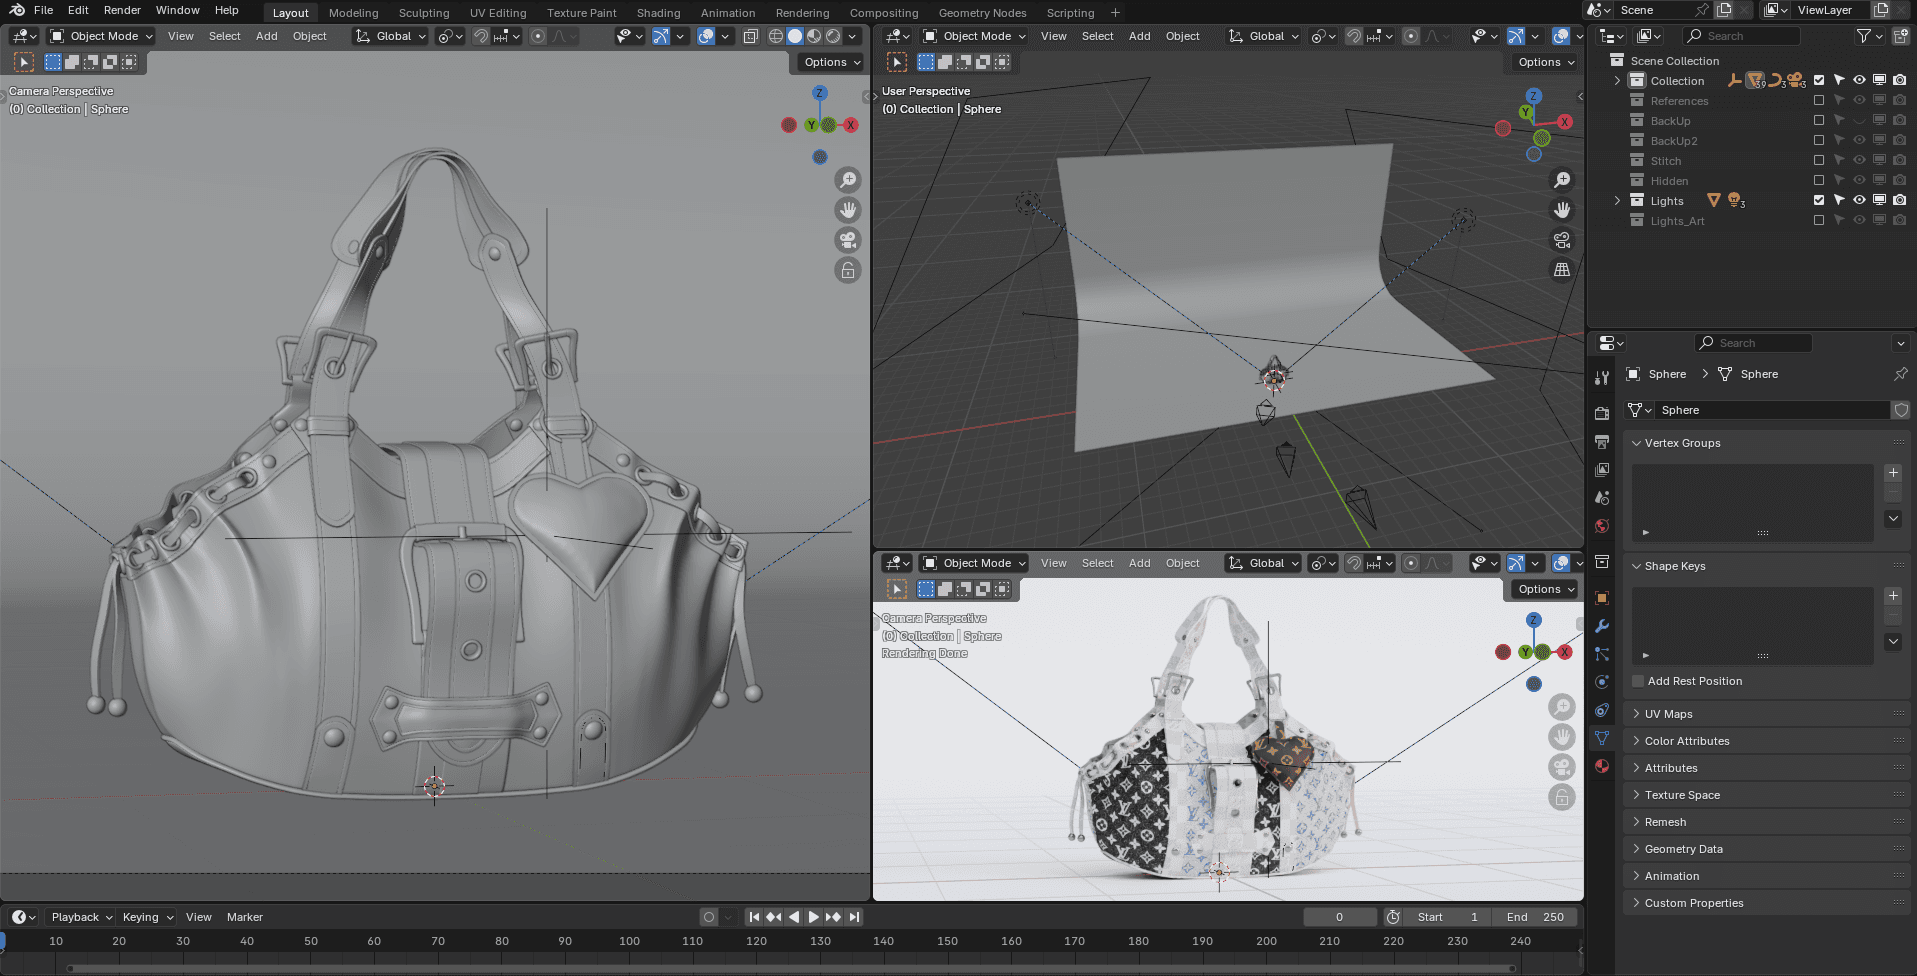Uncheck the Lights collection checkbox

pos(1819,200)
